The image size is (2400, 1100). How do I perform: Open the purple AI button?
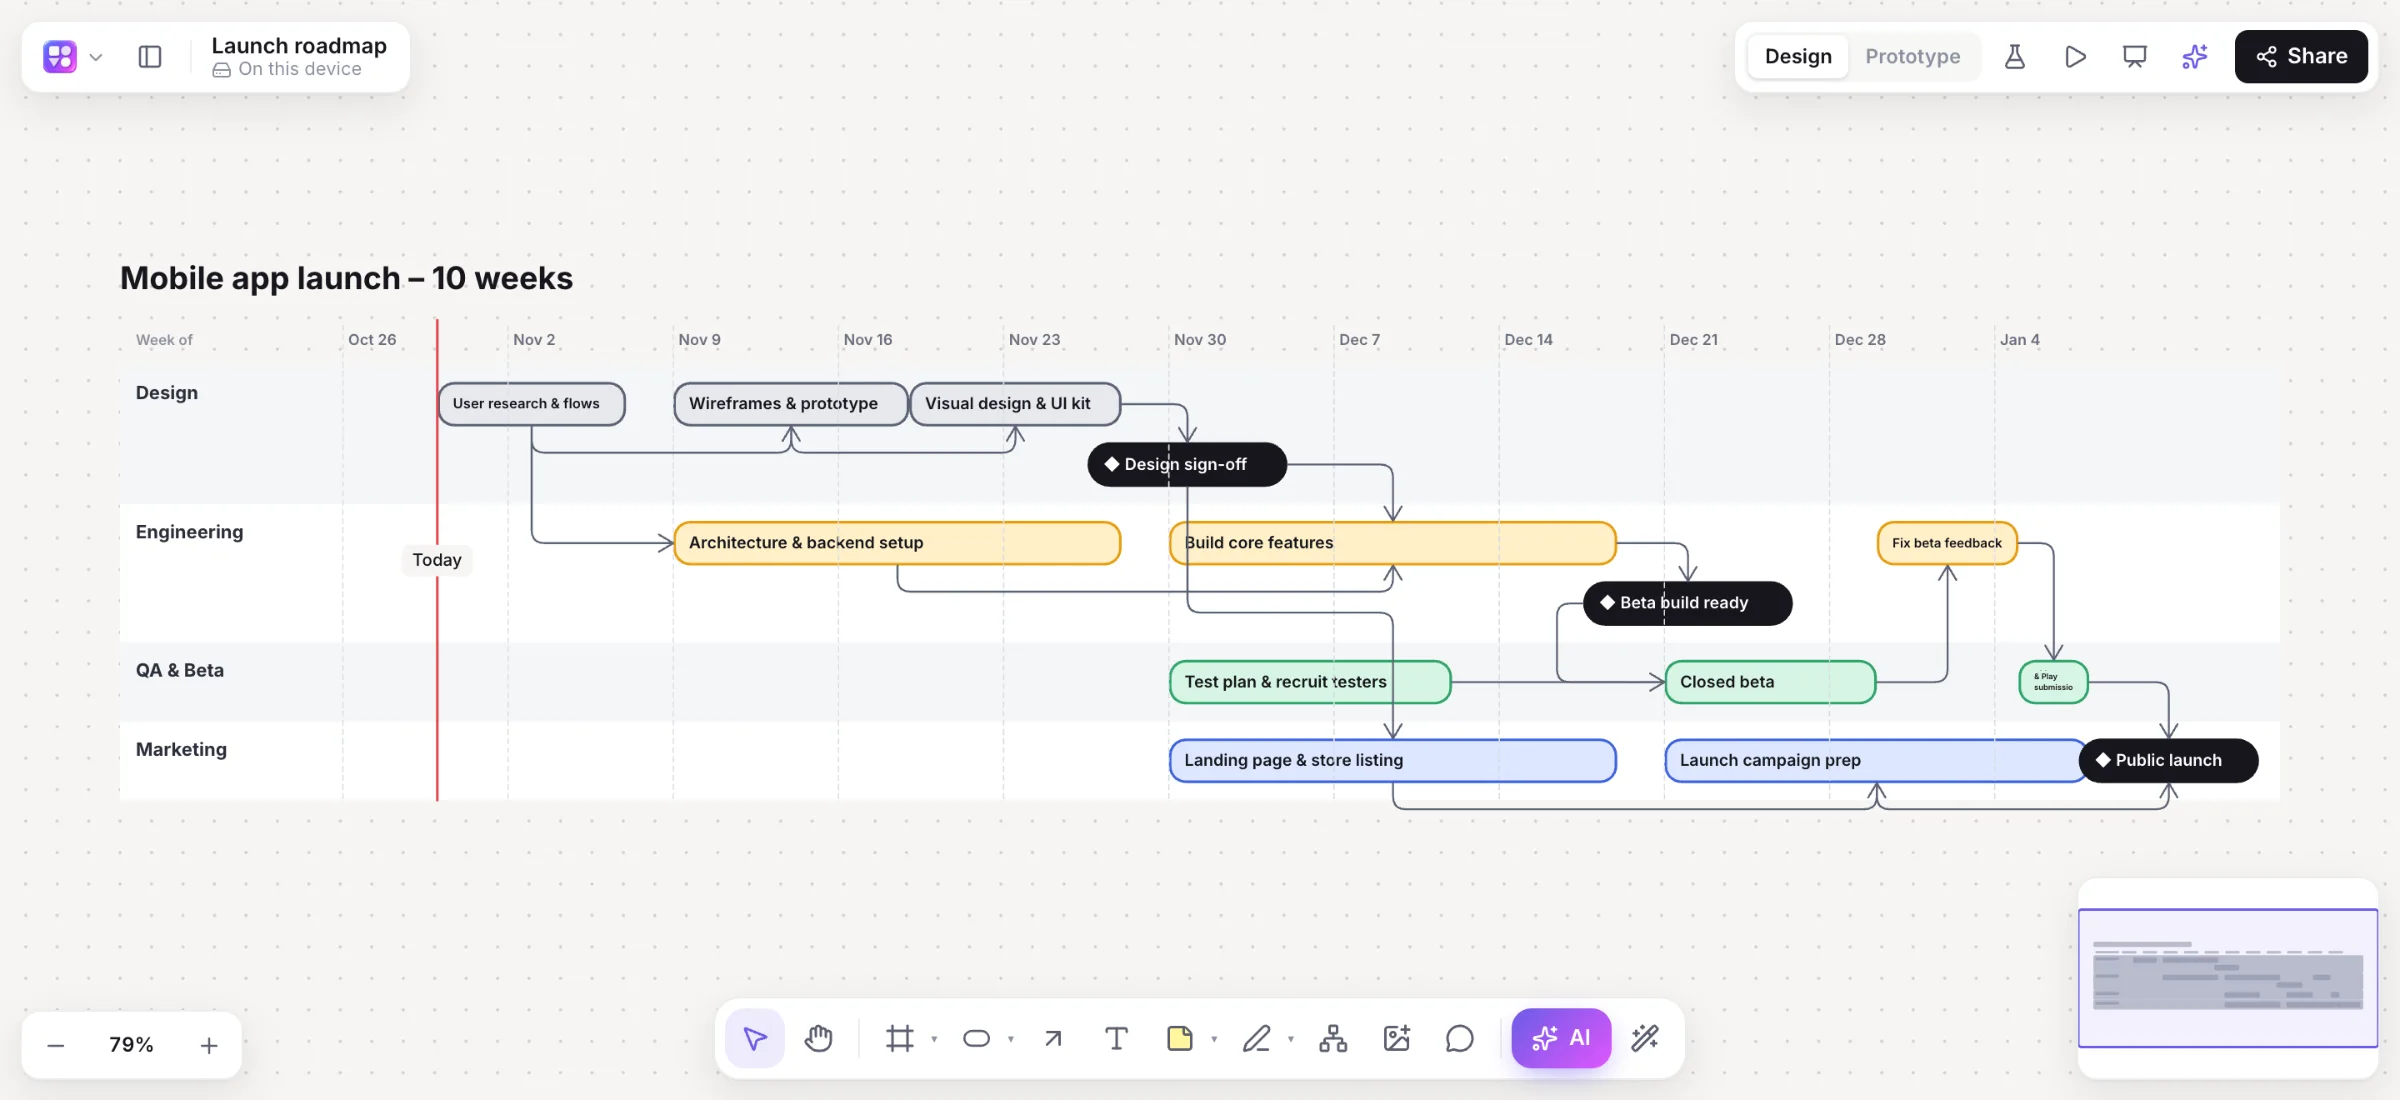point(1561,1038)
